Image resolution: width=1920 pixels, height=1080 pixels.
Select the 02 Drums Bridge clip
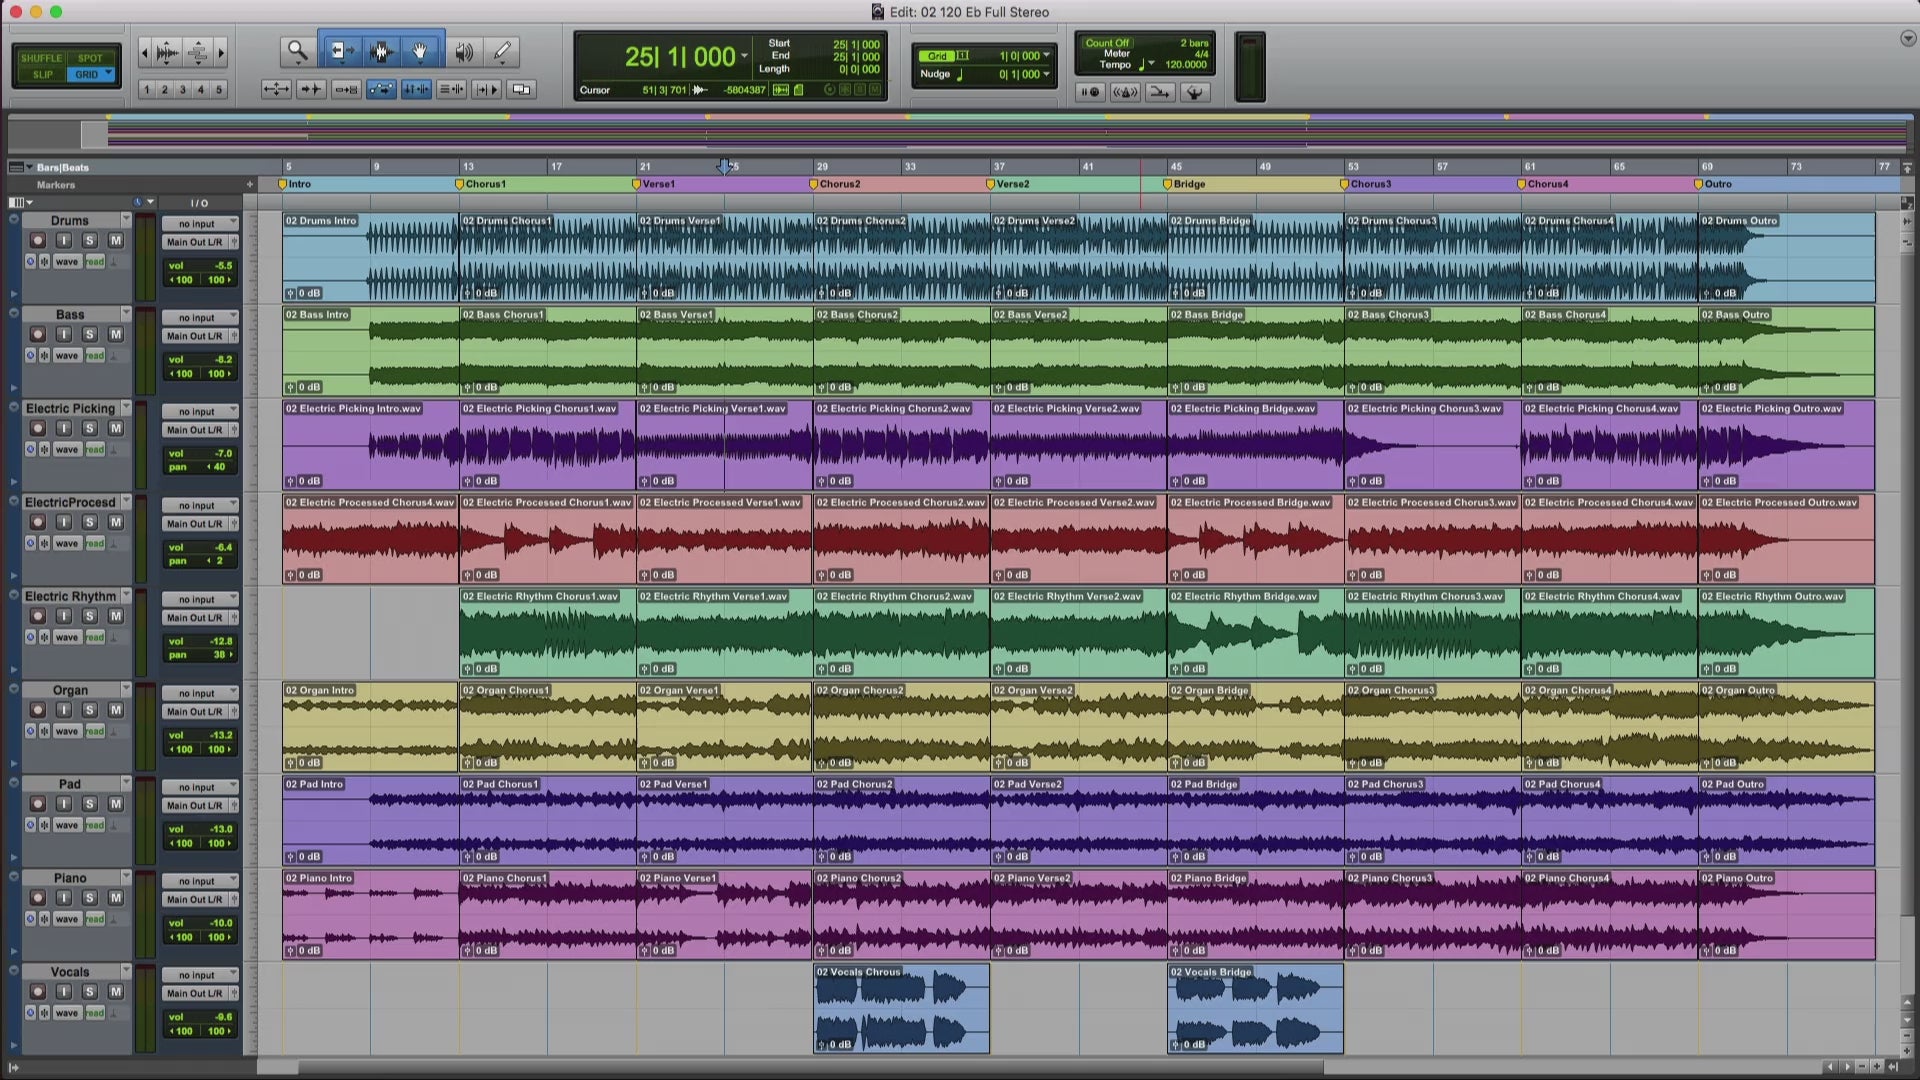[x=1256, y=257]
